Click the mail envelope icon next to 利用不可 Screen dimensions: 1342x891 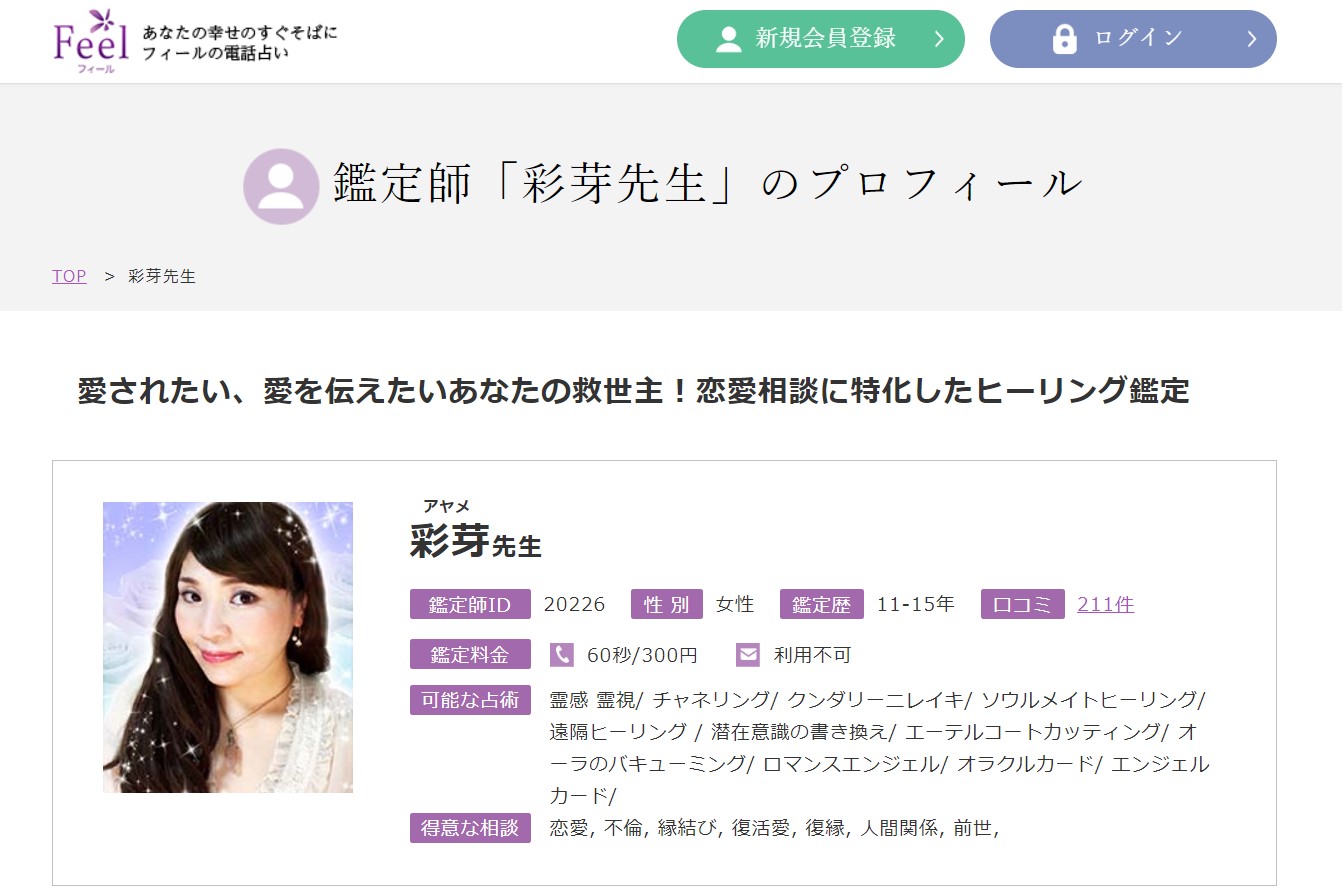(748, 655)
